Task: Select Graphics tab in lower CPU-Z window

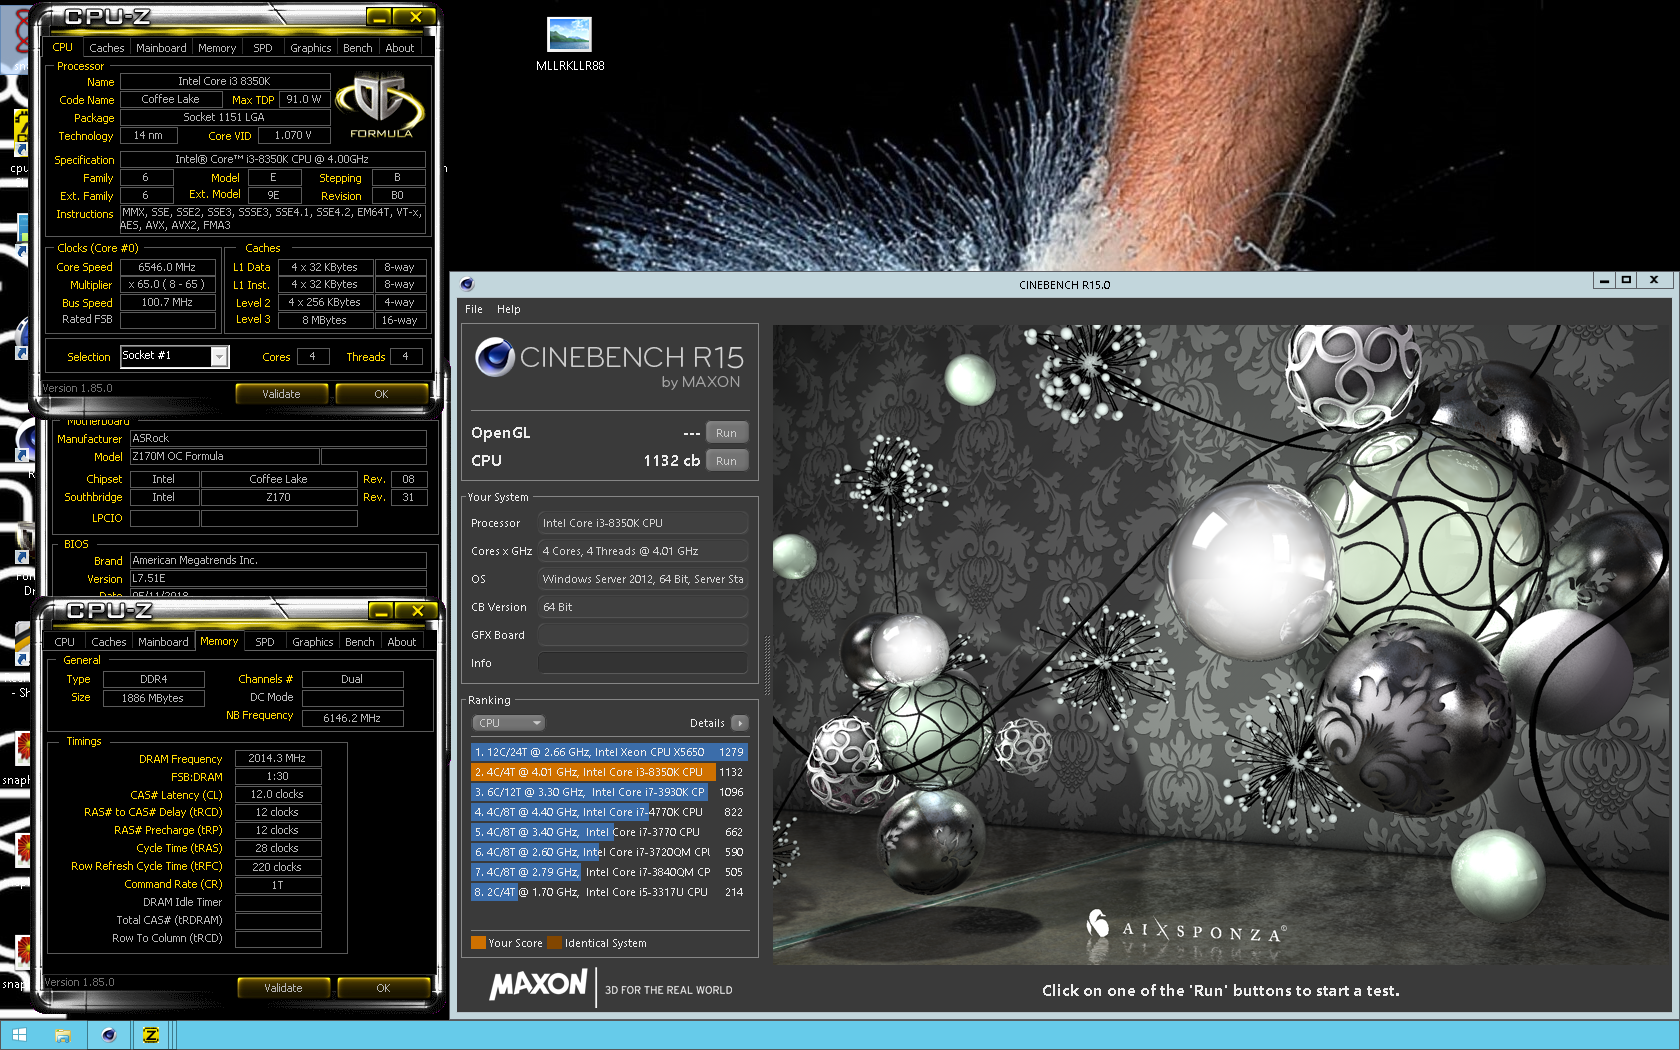Action: point(313,642)
